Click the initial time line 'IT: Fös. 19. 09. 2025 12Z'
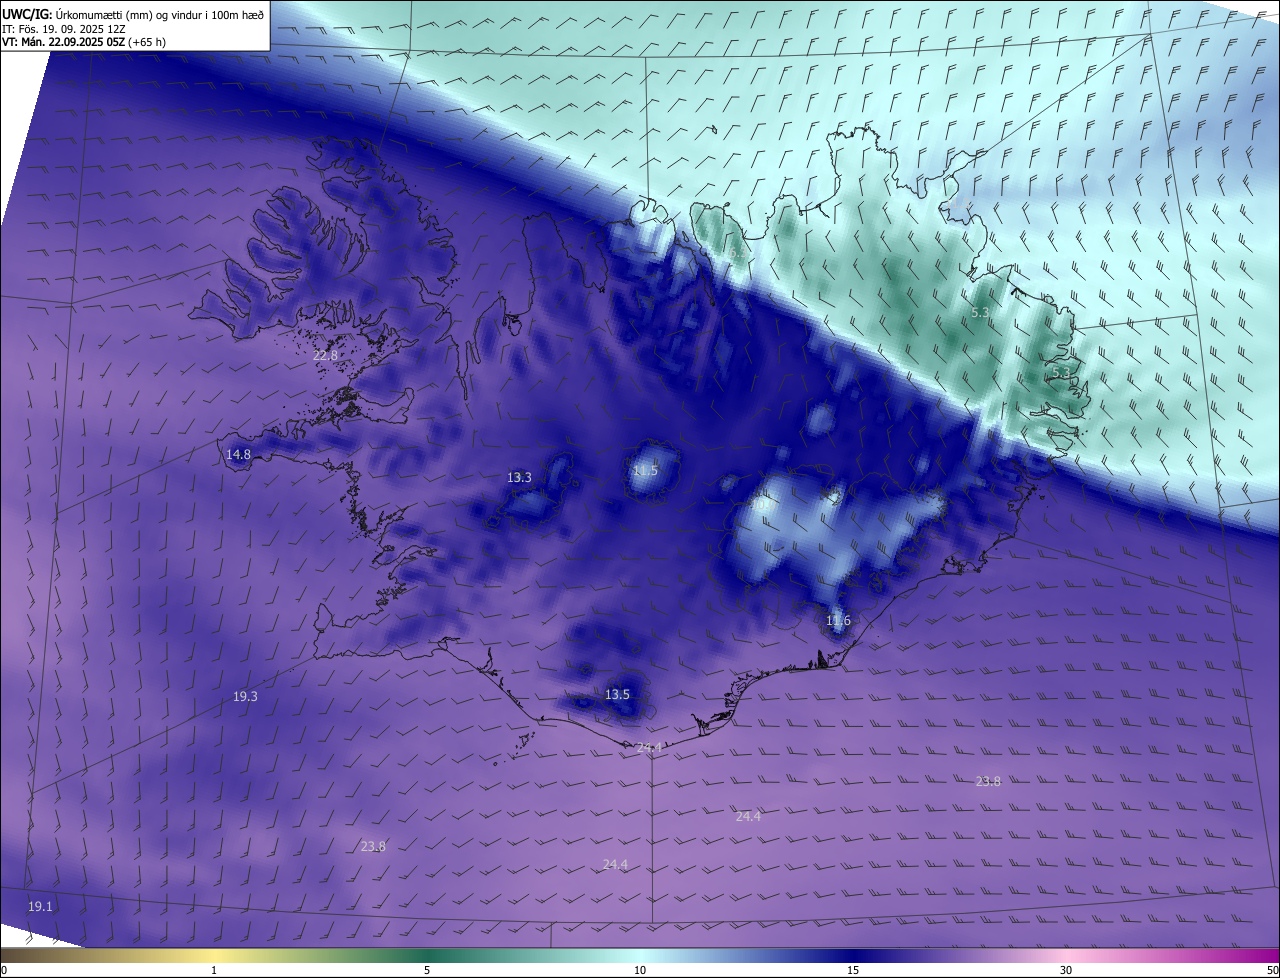Viewport: 1280px width, 978px height. coord(64,29)
